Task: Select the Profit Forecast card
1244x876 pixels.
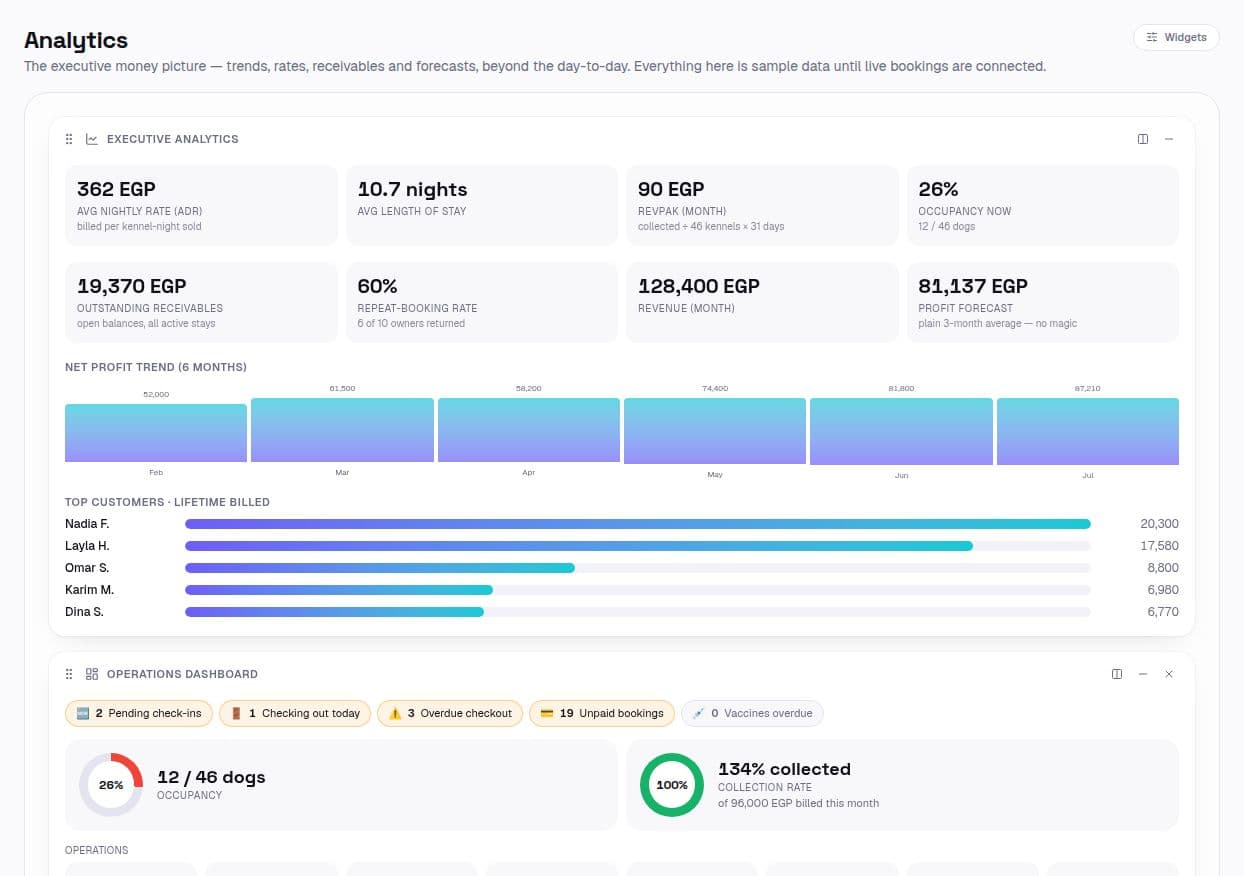Action: click(1043, 302)
